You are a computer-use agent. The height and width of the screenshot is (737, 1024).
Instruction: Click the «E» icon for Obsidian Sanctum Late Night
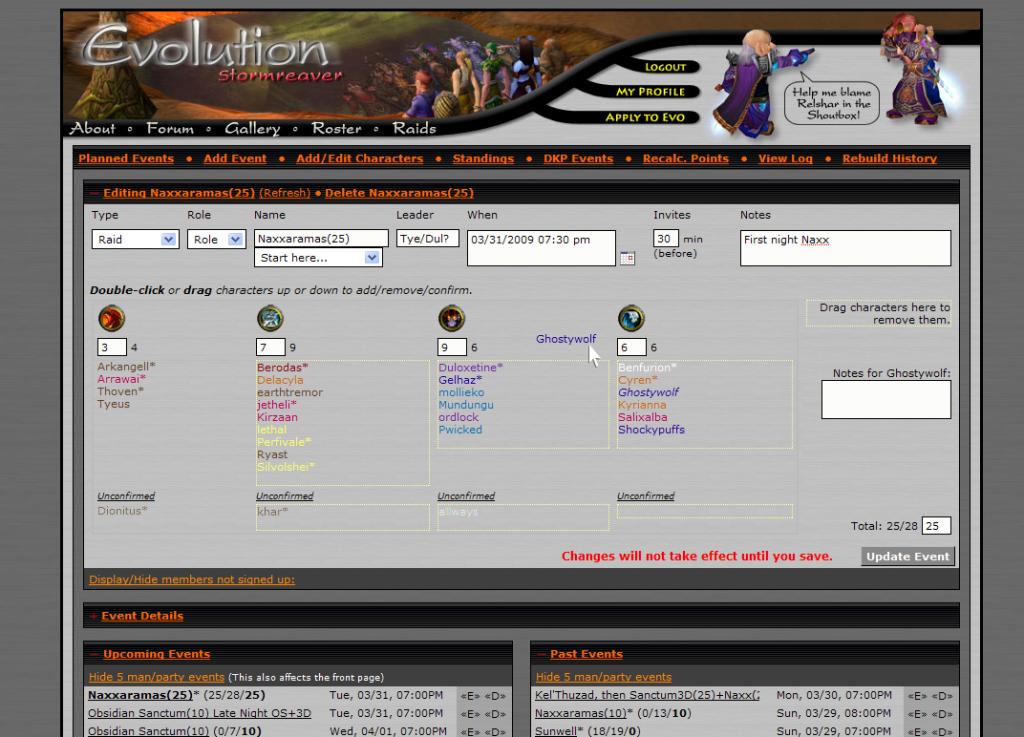[469, 714]
